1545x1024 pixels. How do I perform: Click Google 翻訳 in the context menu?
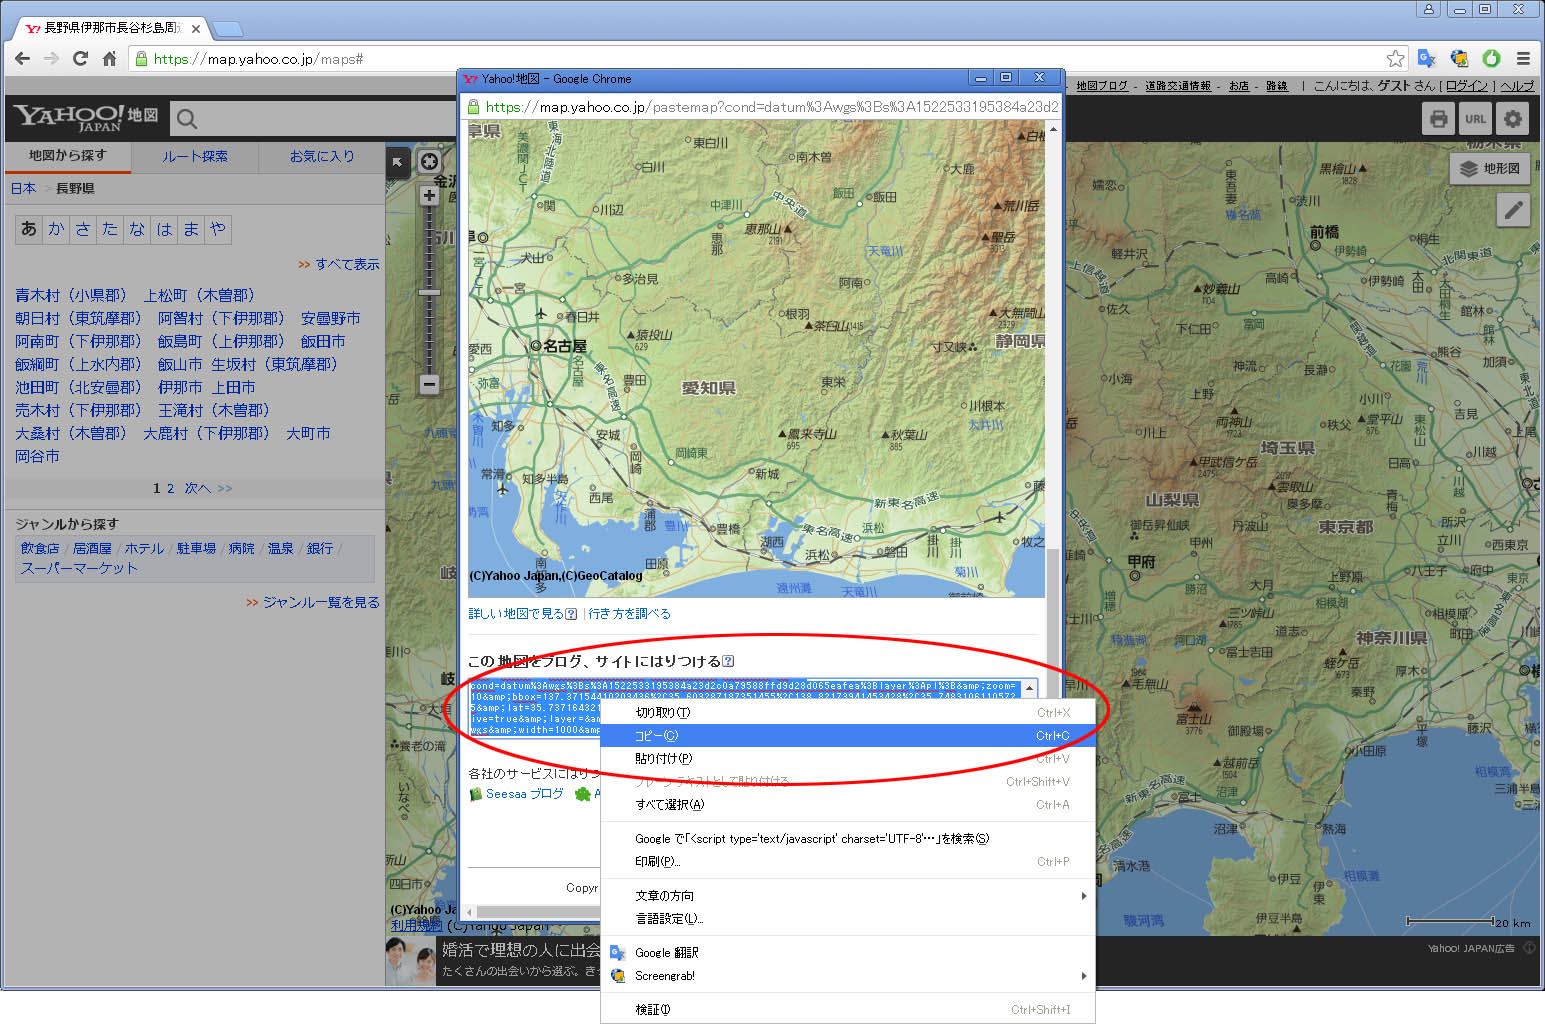848,952
